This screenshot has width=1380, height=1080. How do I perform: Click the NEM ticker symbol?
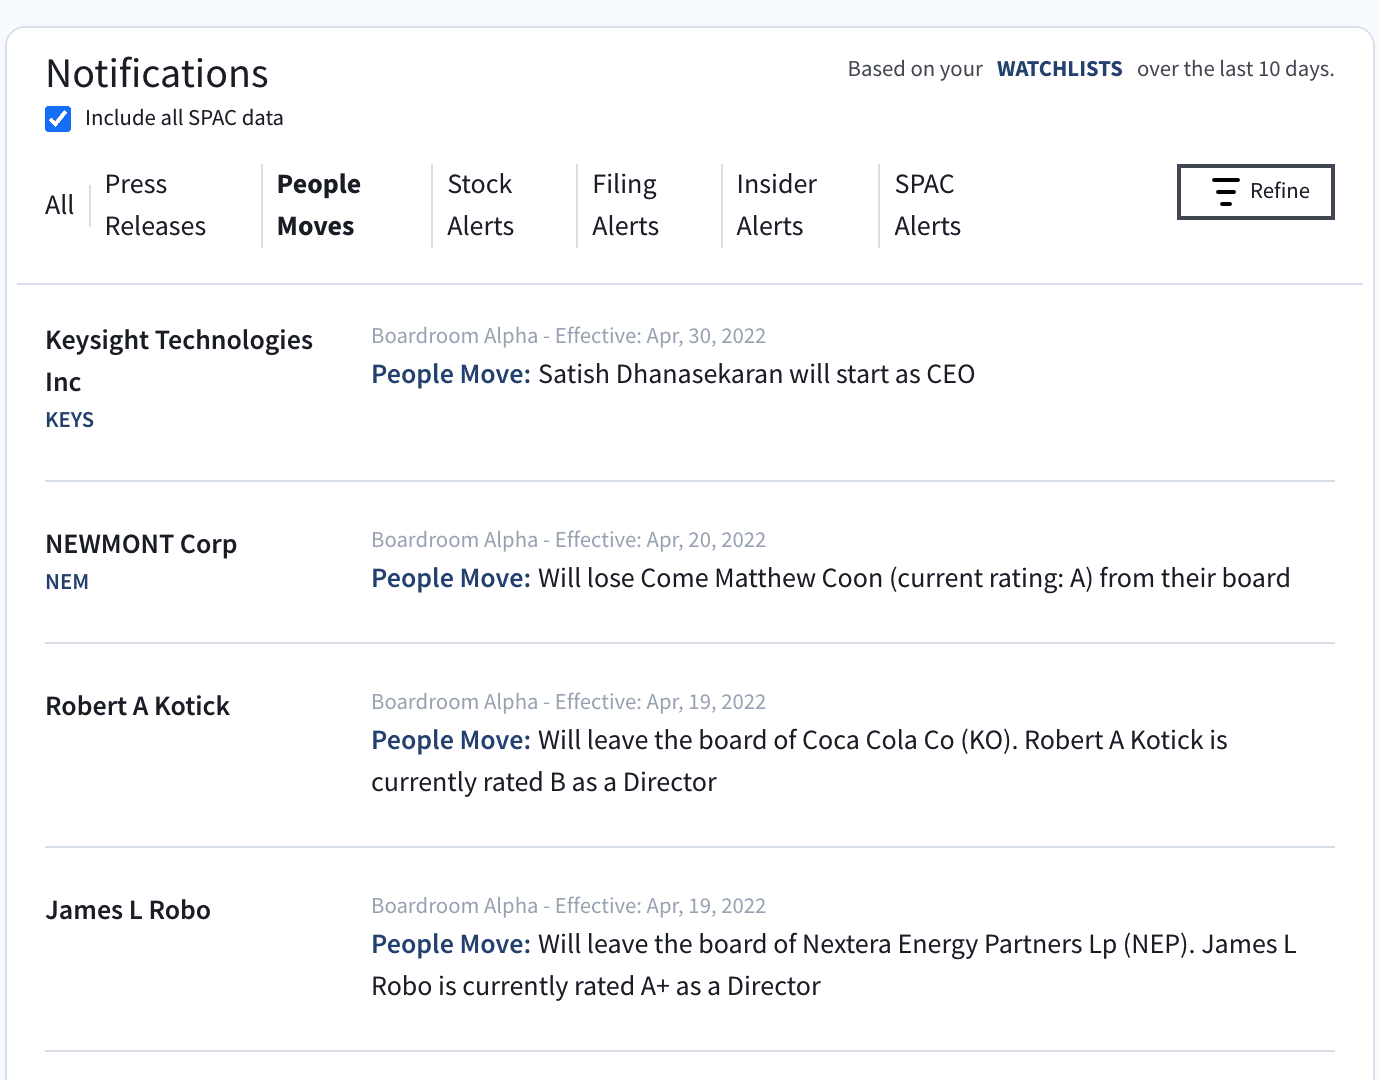[x=67, y=582]
